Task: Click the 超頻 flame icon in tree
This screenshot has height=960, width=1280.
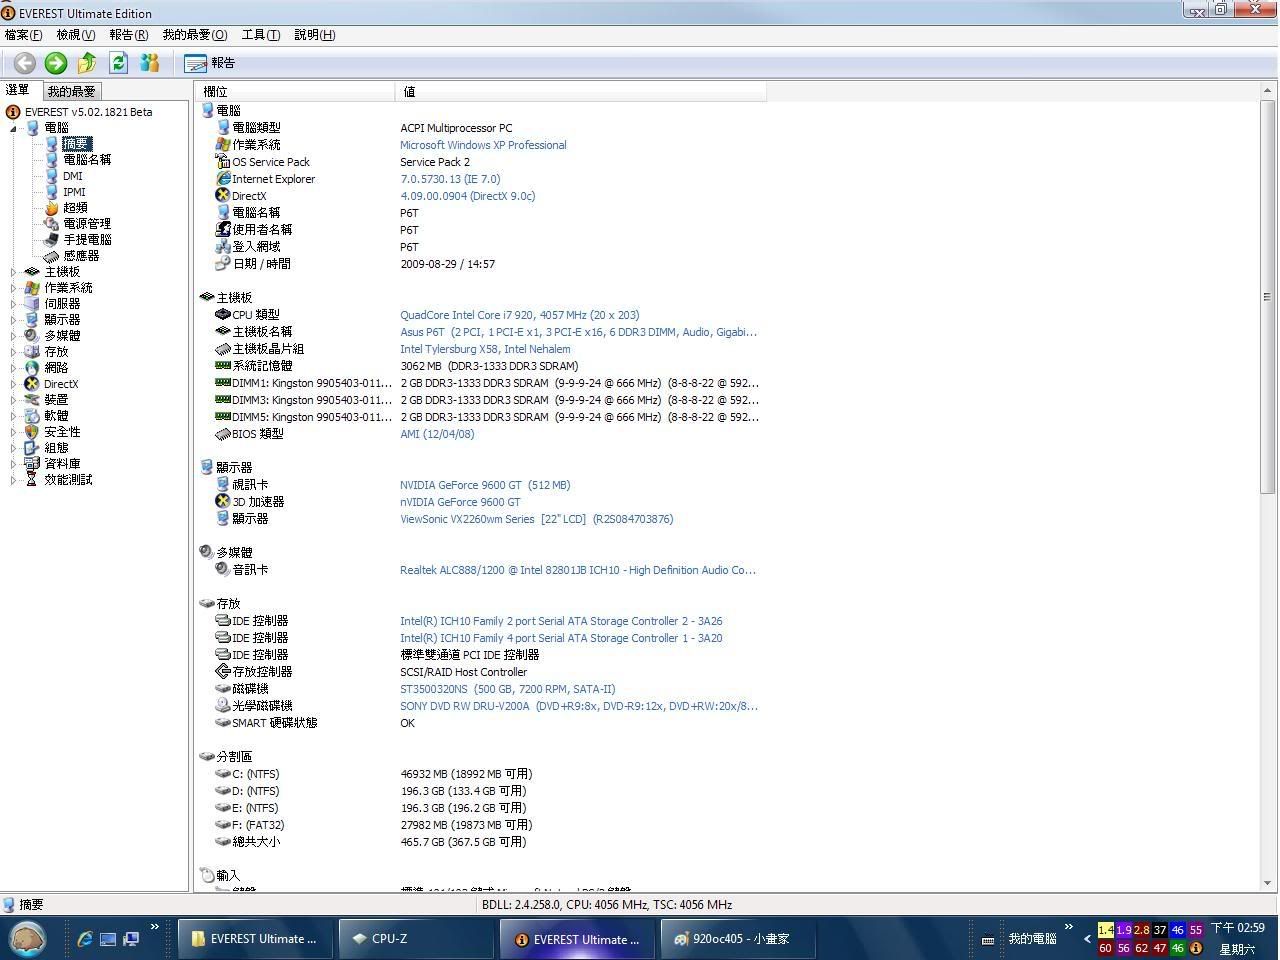Action: coord(52,208)
